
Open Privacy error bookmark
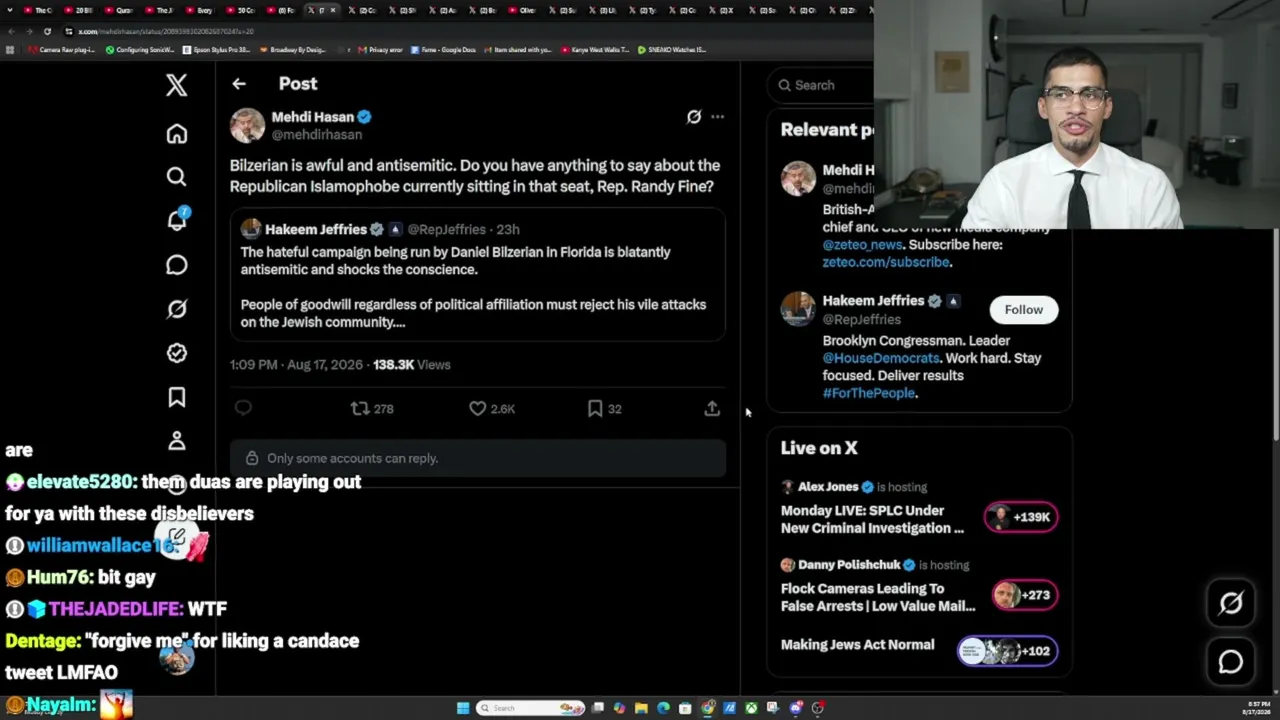click(381, 50)
